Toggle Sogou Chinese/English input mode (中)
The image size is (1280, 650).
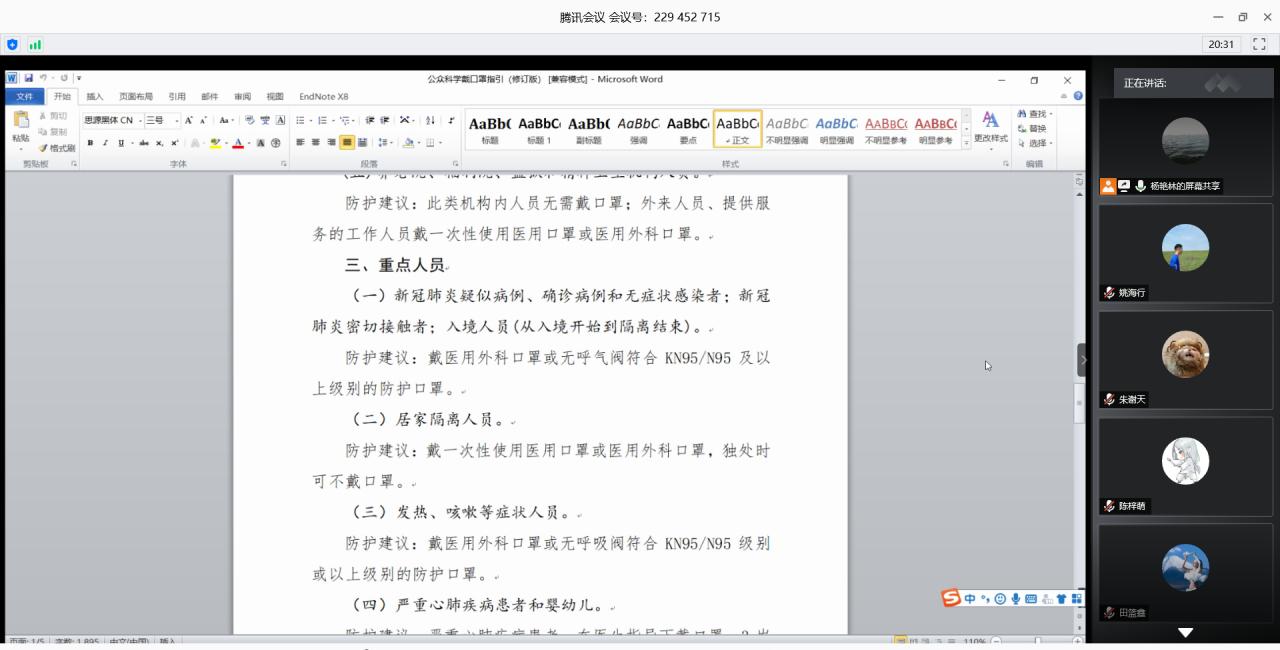click(970, 598)
